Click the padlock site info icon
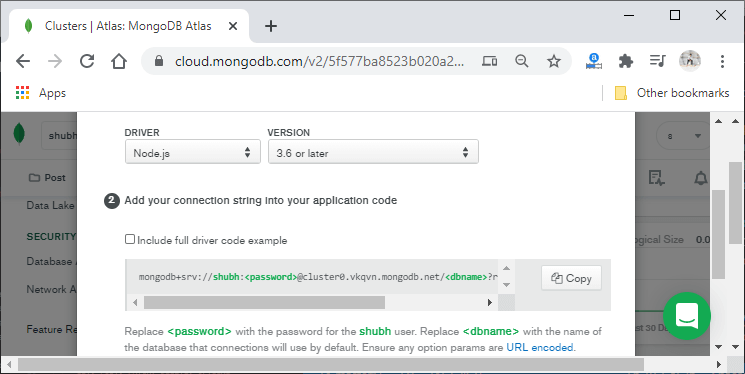 pos(159,61)
